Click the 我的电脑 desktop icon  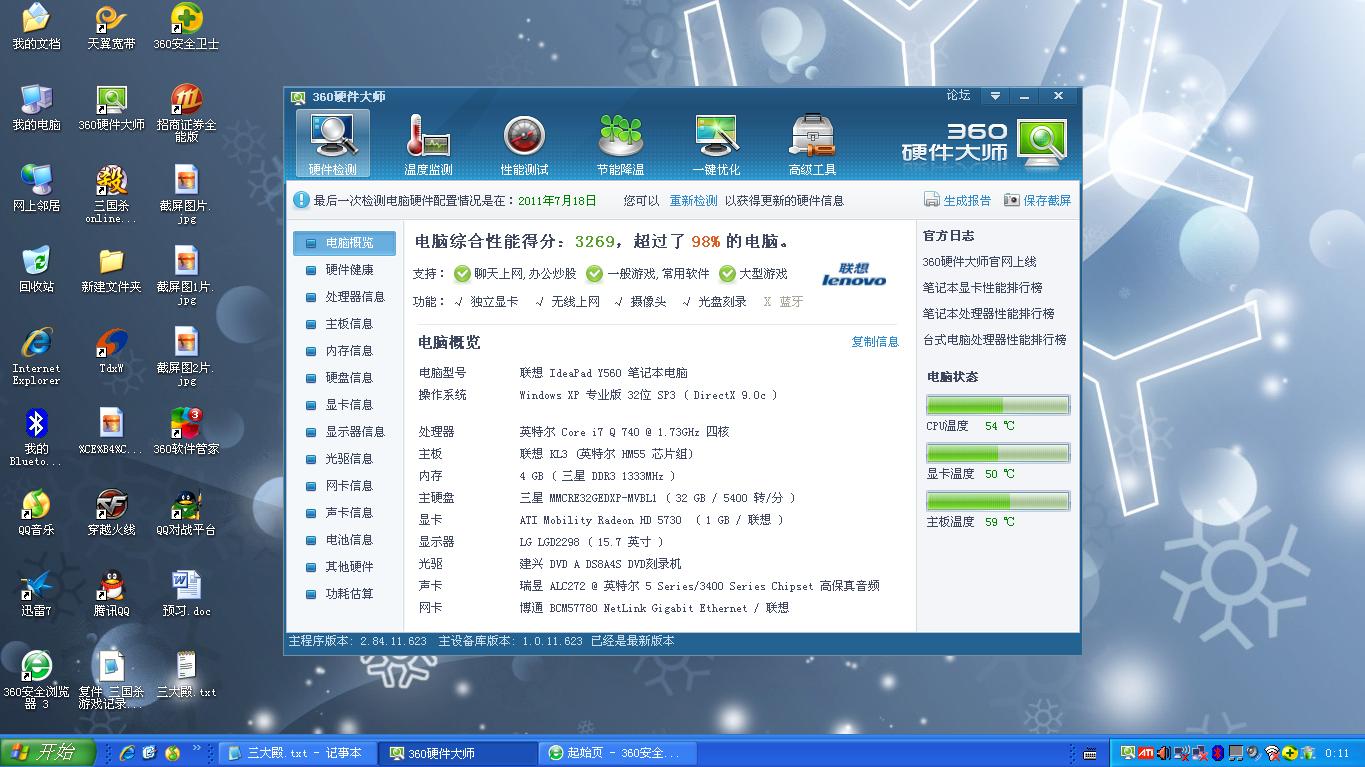(36, 108)
